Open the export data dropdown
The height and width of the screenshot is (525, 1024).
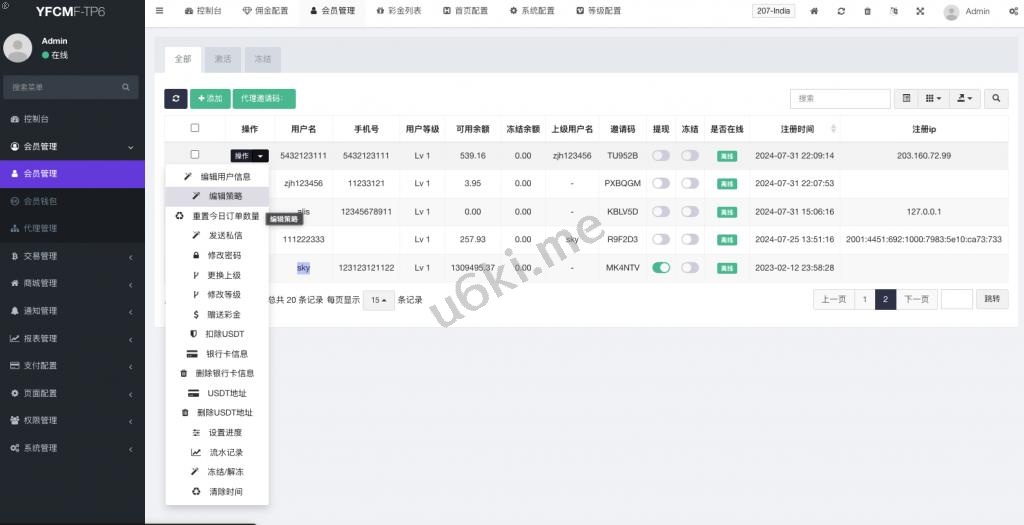pos(964,99)
